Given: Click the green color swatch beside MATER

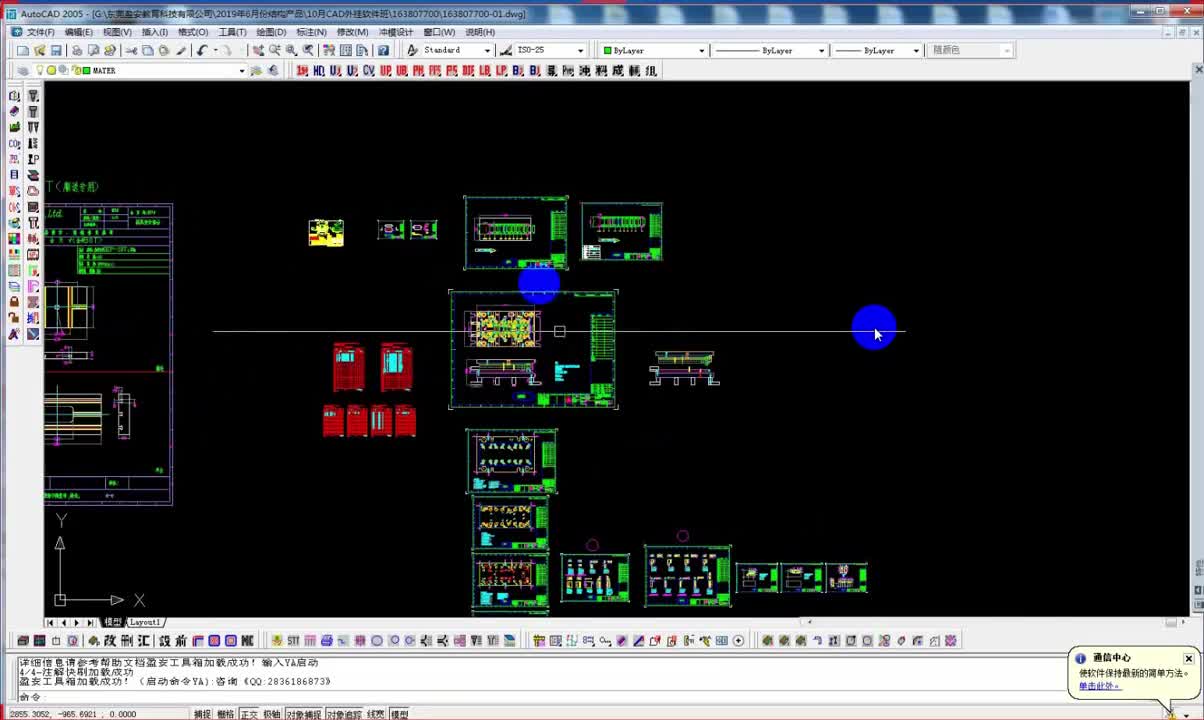Looking at the screenshot, I should click(86, 70).
